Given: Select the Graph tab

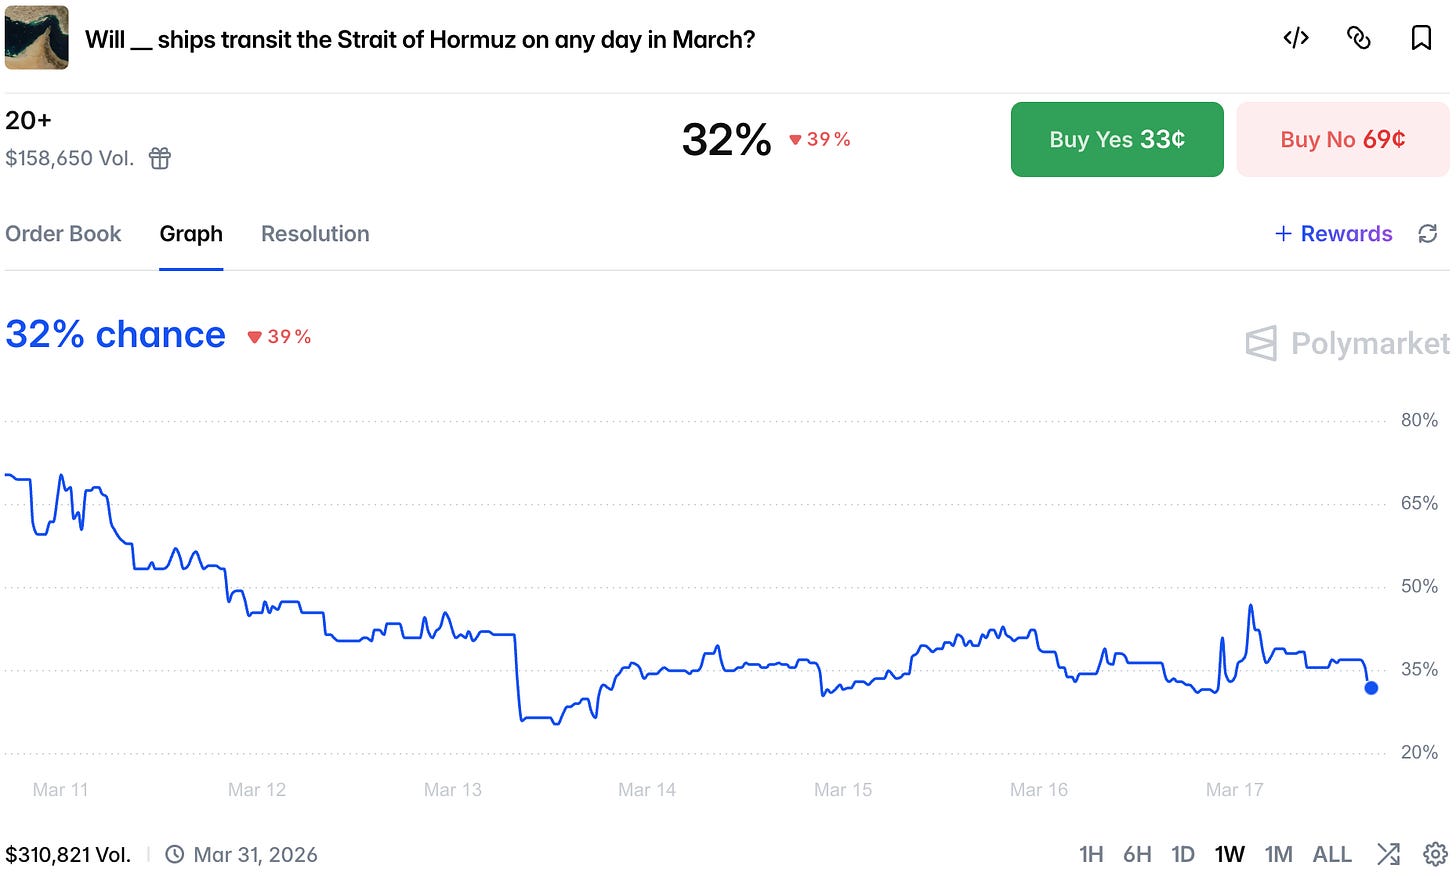Looking at the screenshot, I should coord(191,234).
